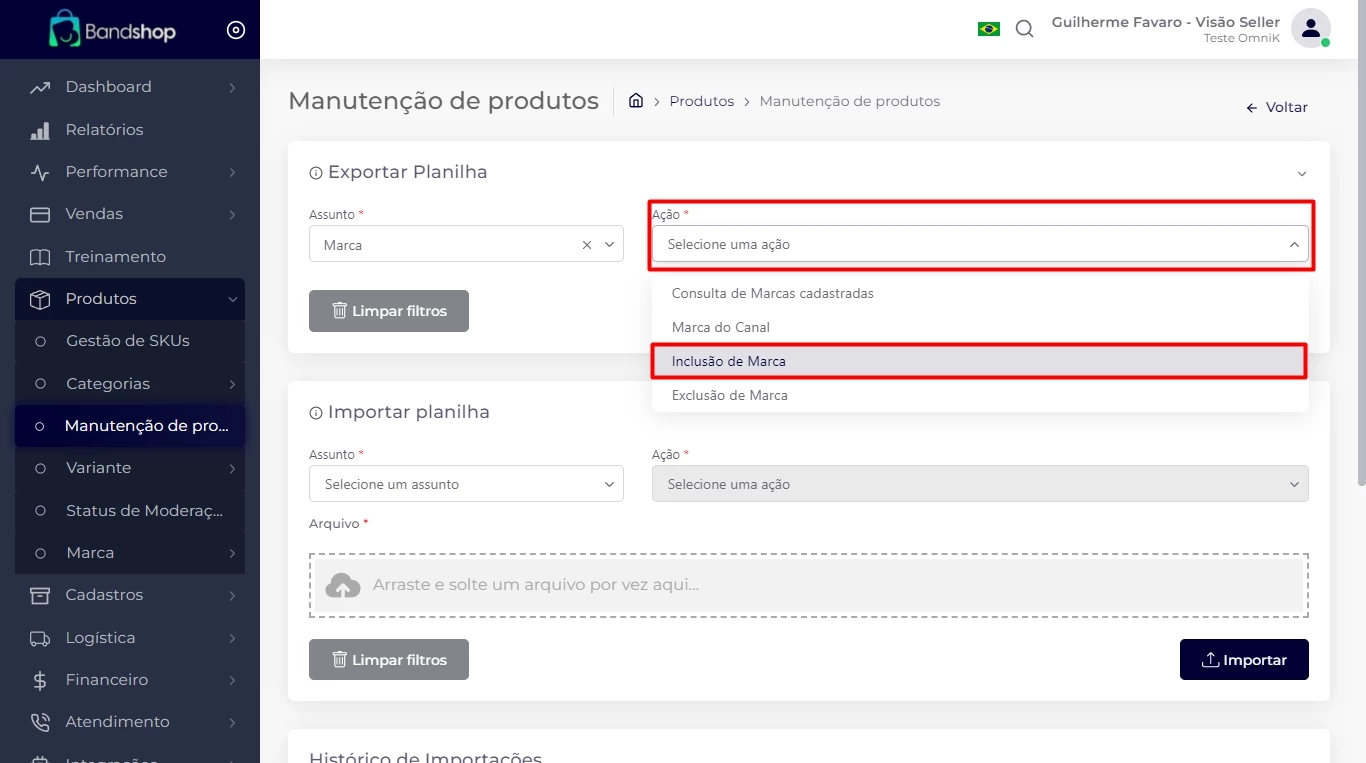Click the home breadcrumb icon
This screenshot has width=1366, height=763.
pyautogui.click(x=635, y=101)
